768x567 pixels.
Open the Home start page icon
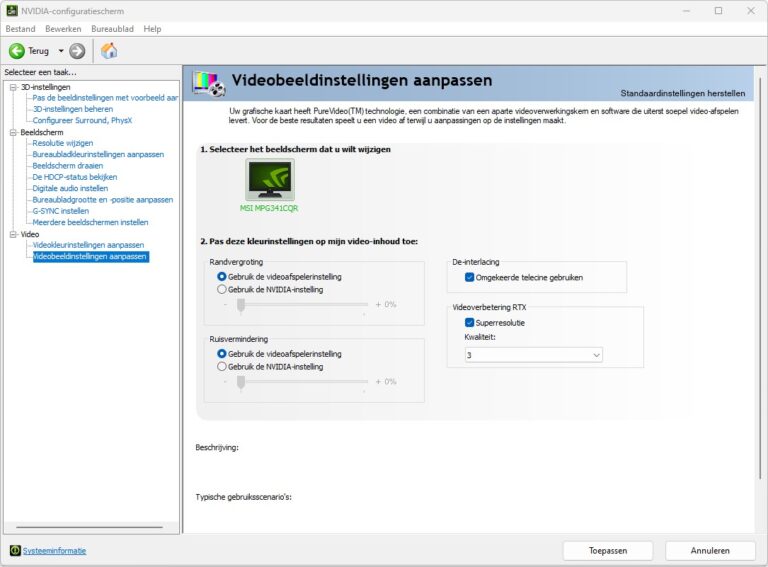[109, 51]
